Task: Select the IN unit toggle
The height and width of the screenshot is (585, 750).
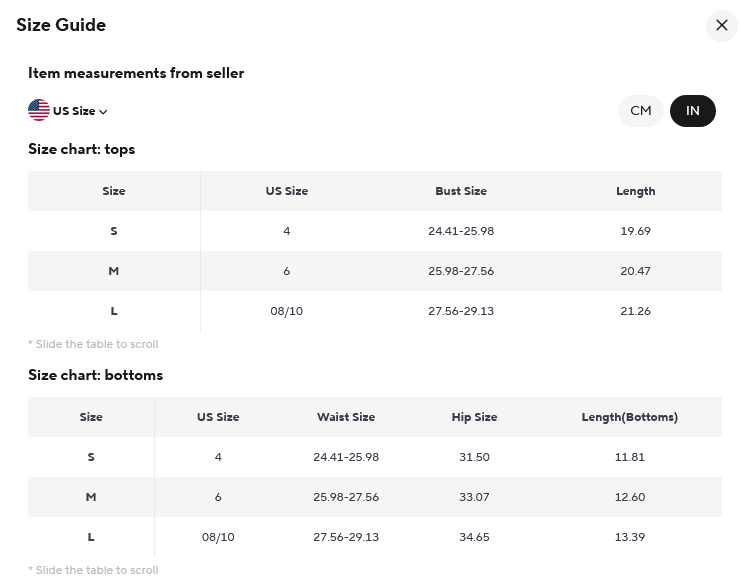Action: click(693, 111)
